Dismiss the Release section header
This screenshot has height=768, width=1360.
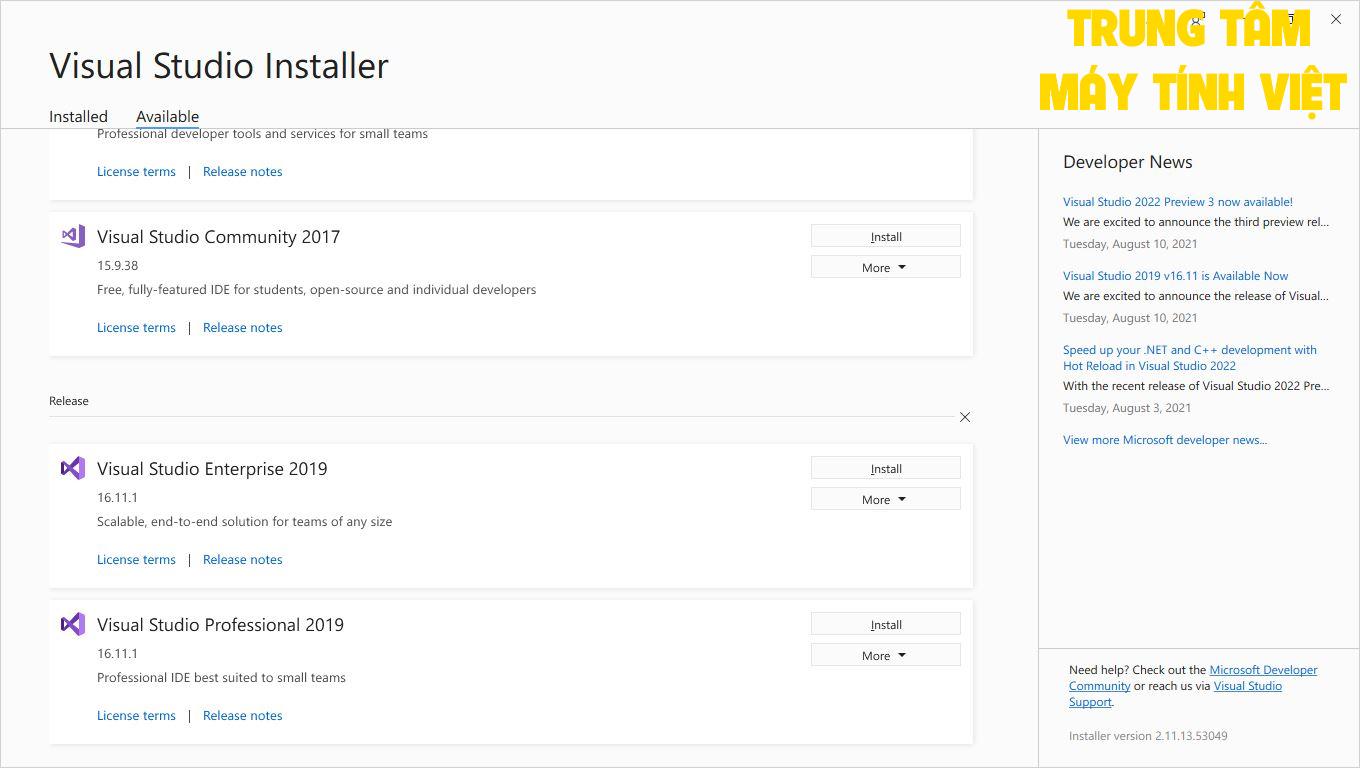pos(964,417)
